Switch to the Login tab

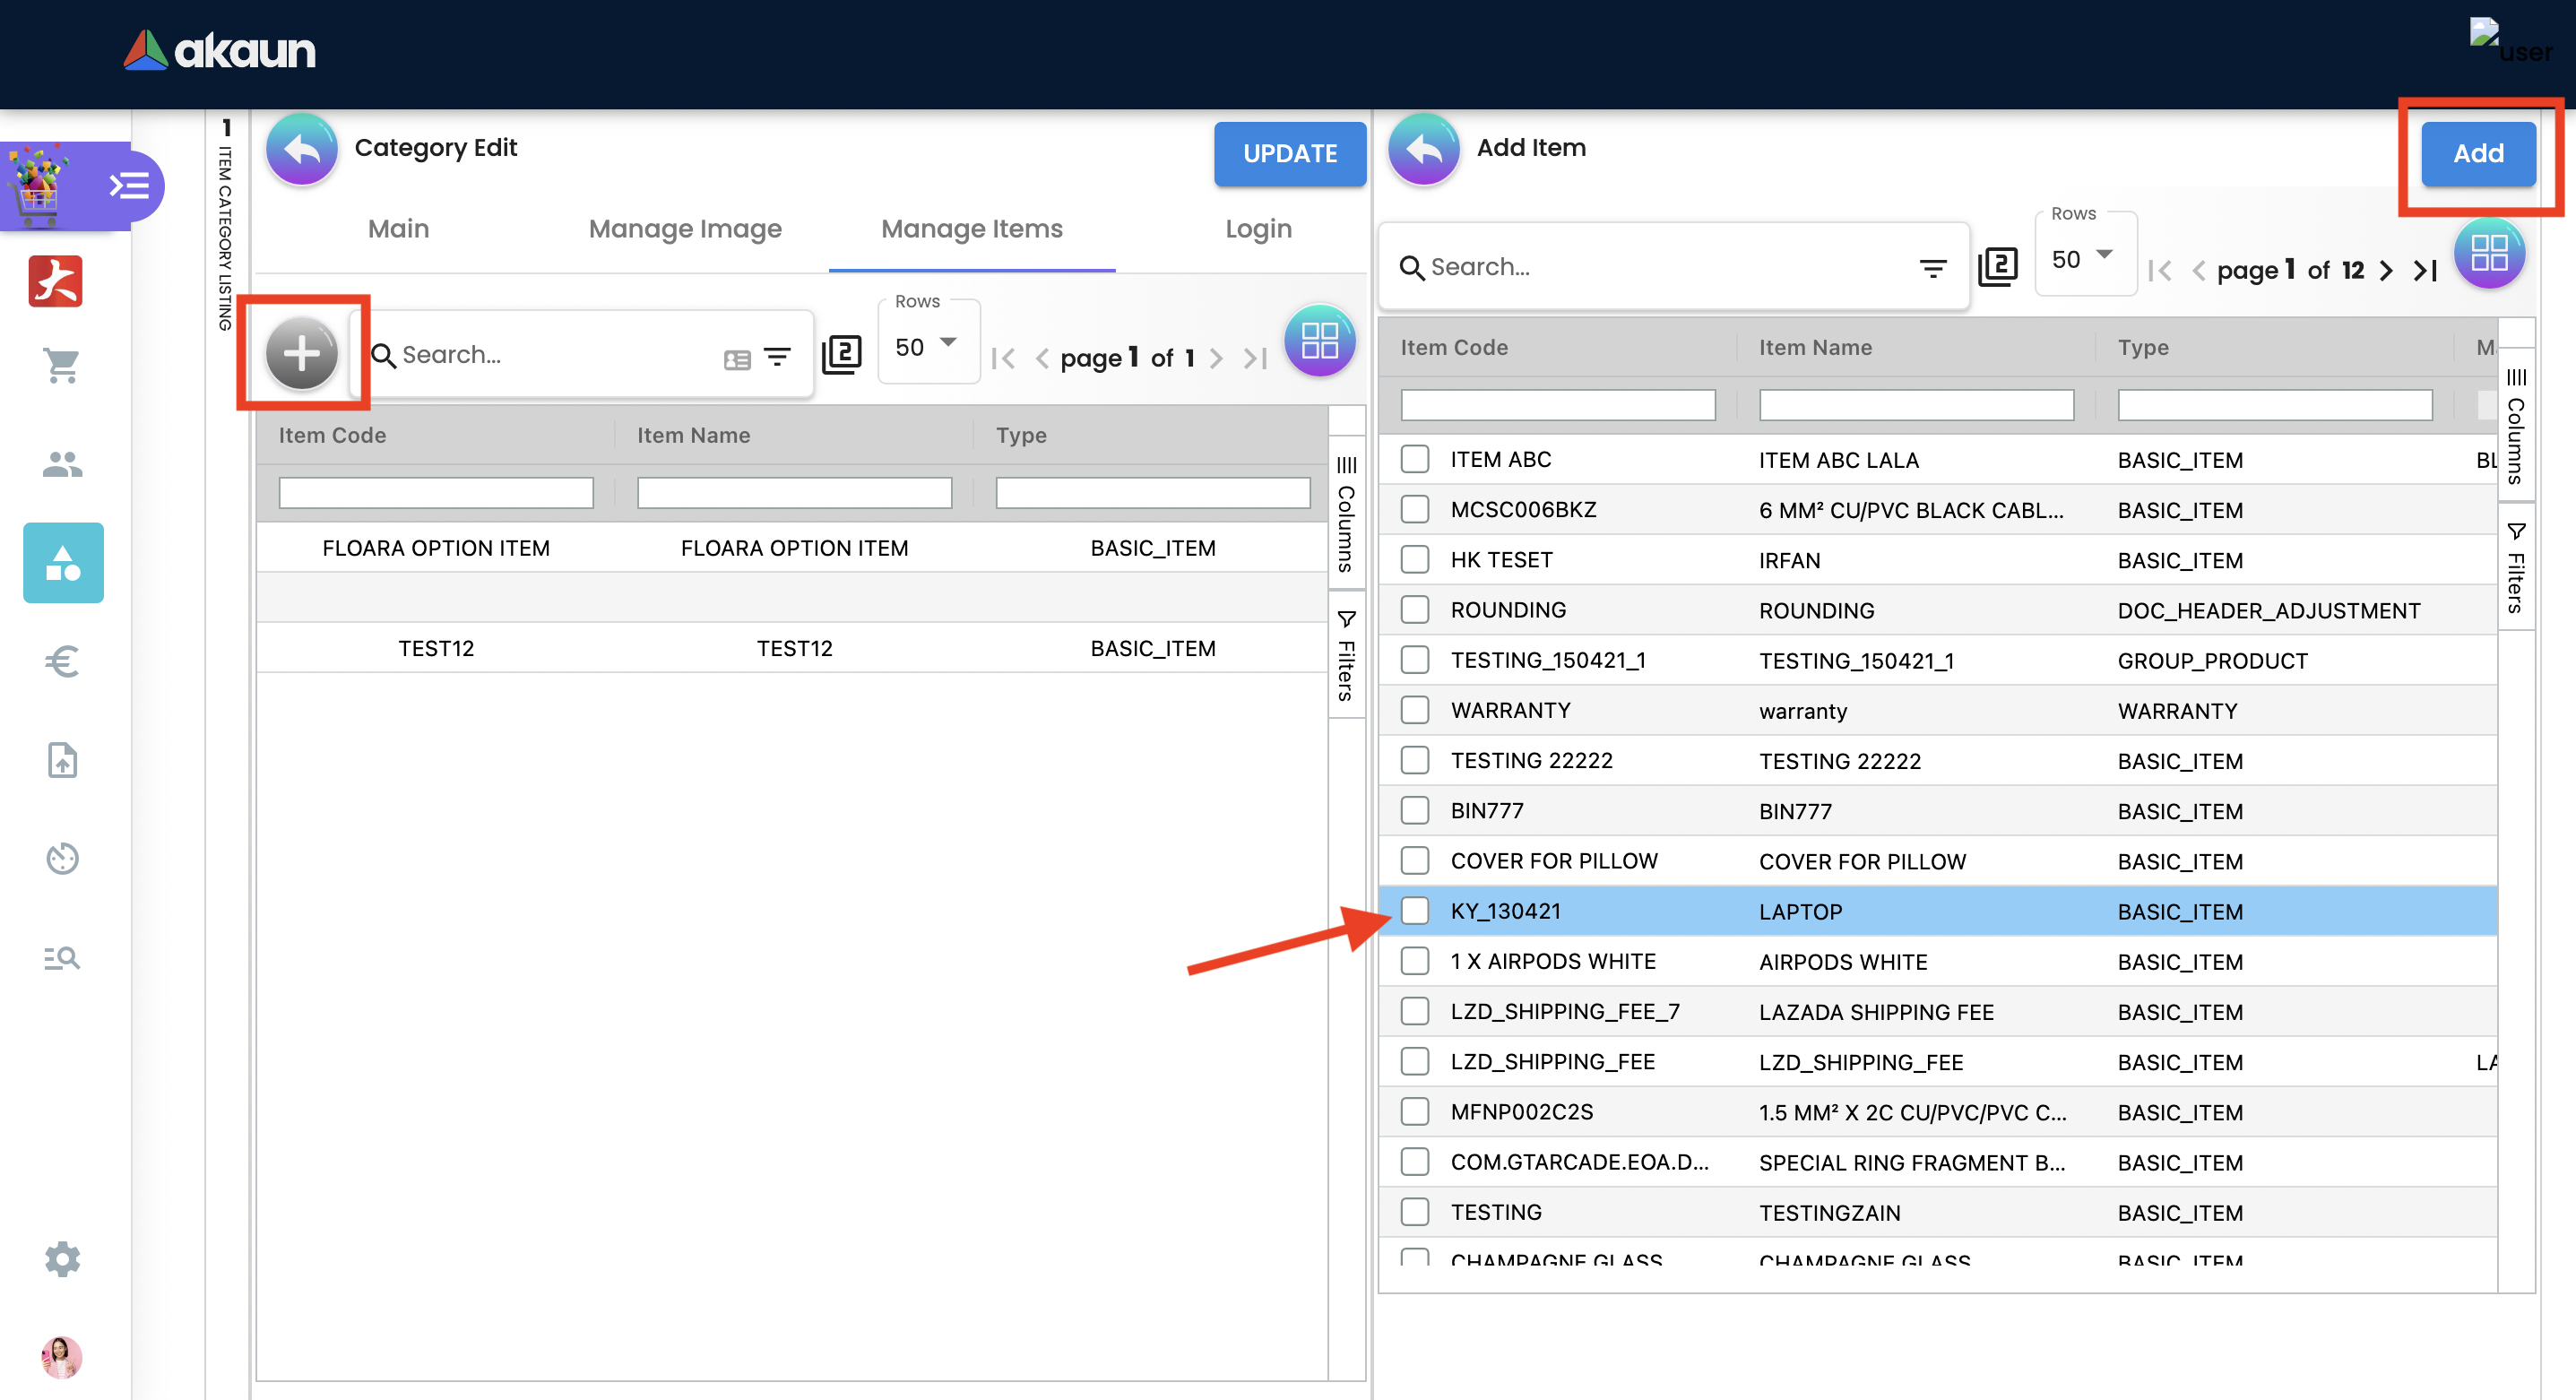point(1258,229)
